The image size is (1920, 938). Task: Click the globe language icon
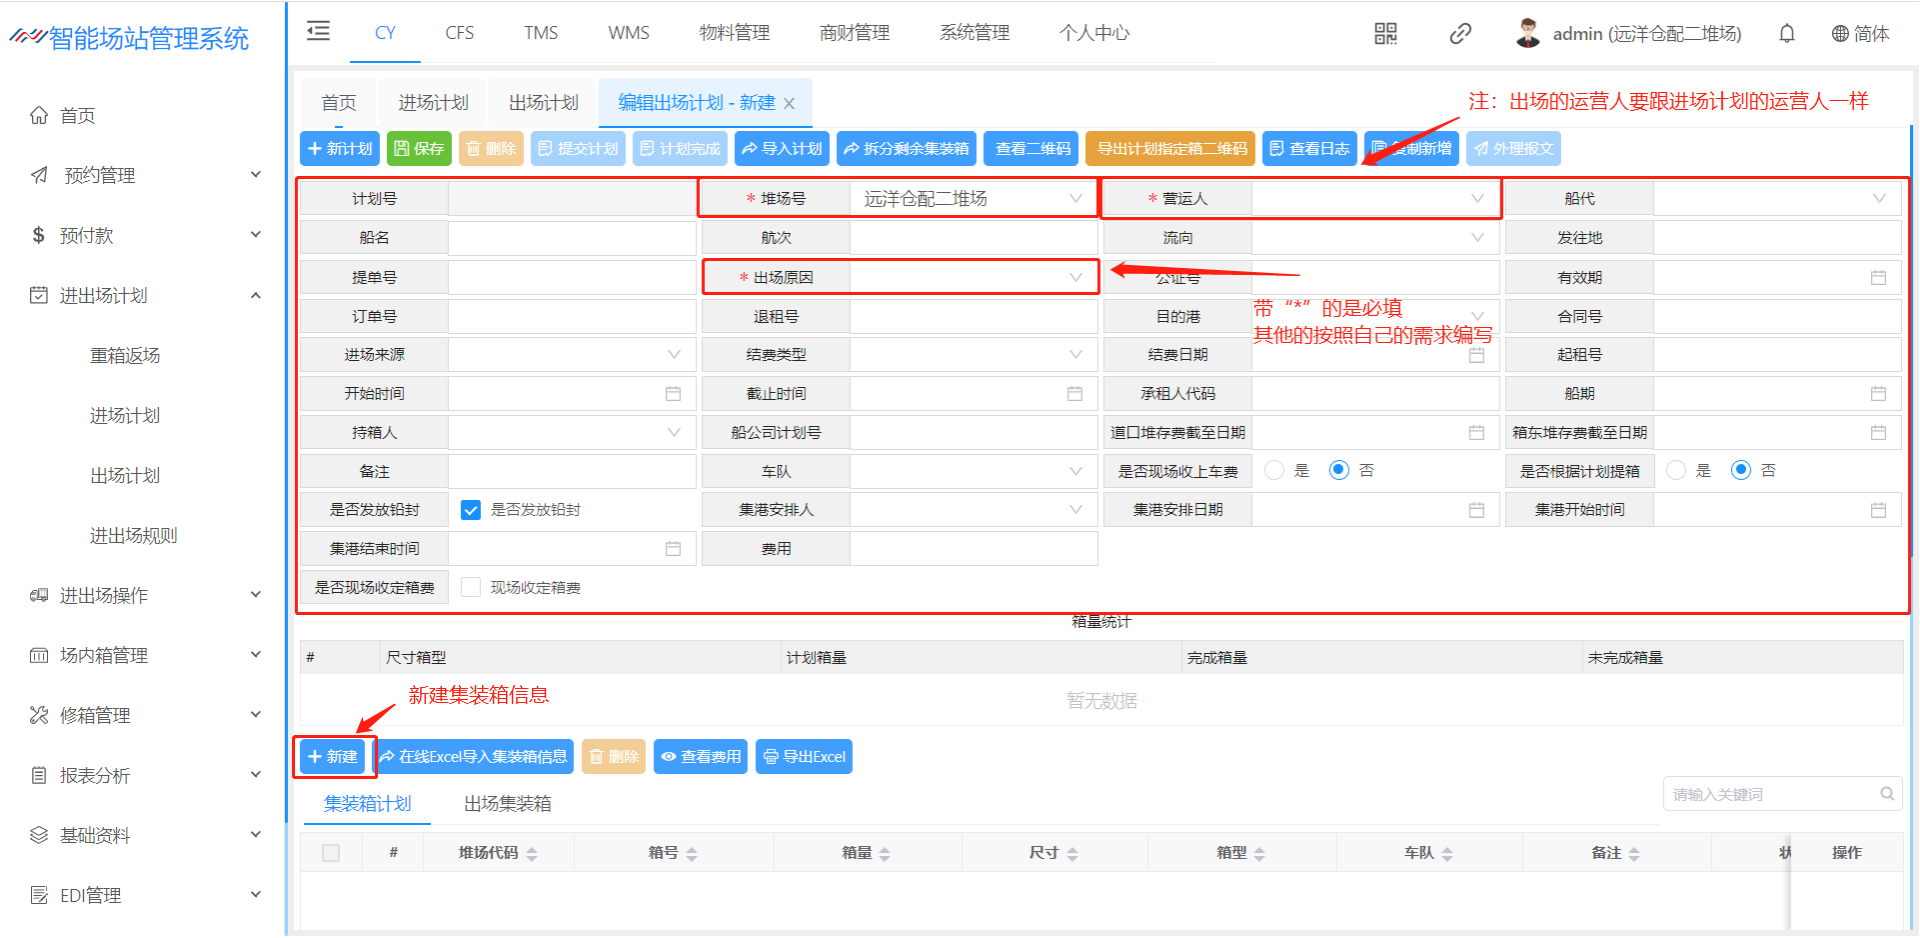(x=1839, y=34)
